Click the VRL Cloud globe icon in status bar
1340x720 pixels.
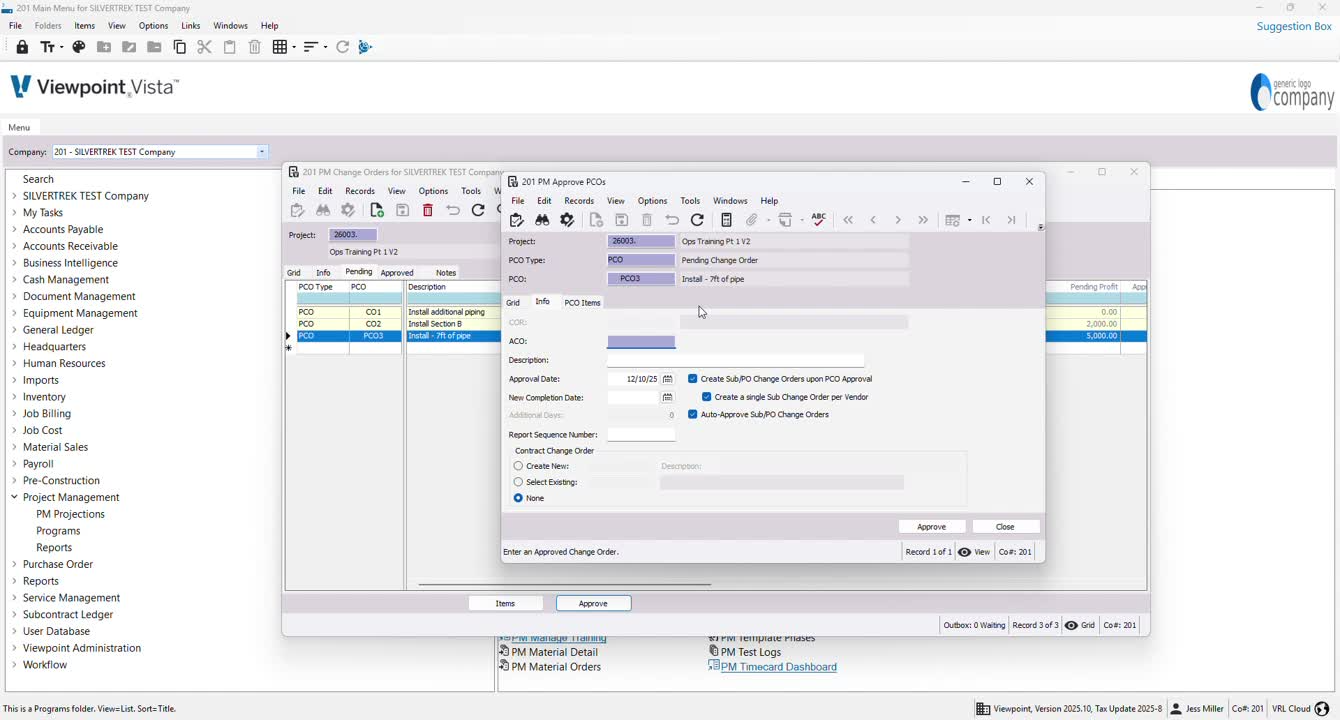pos(1322,709)
